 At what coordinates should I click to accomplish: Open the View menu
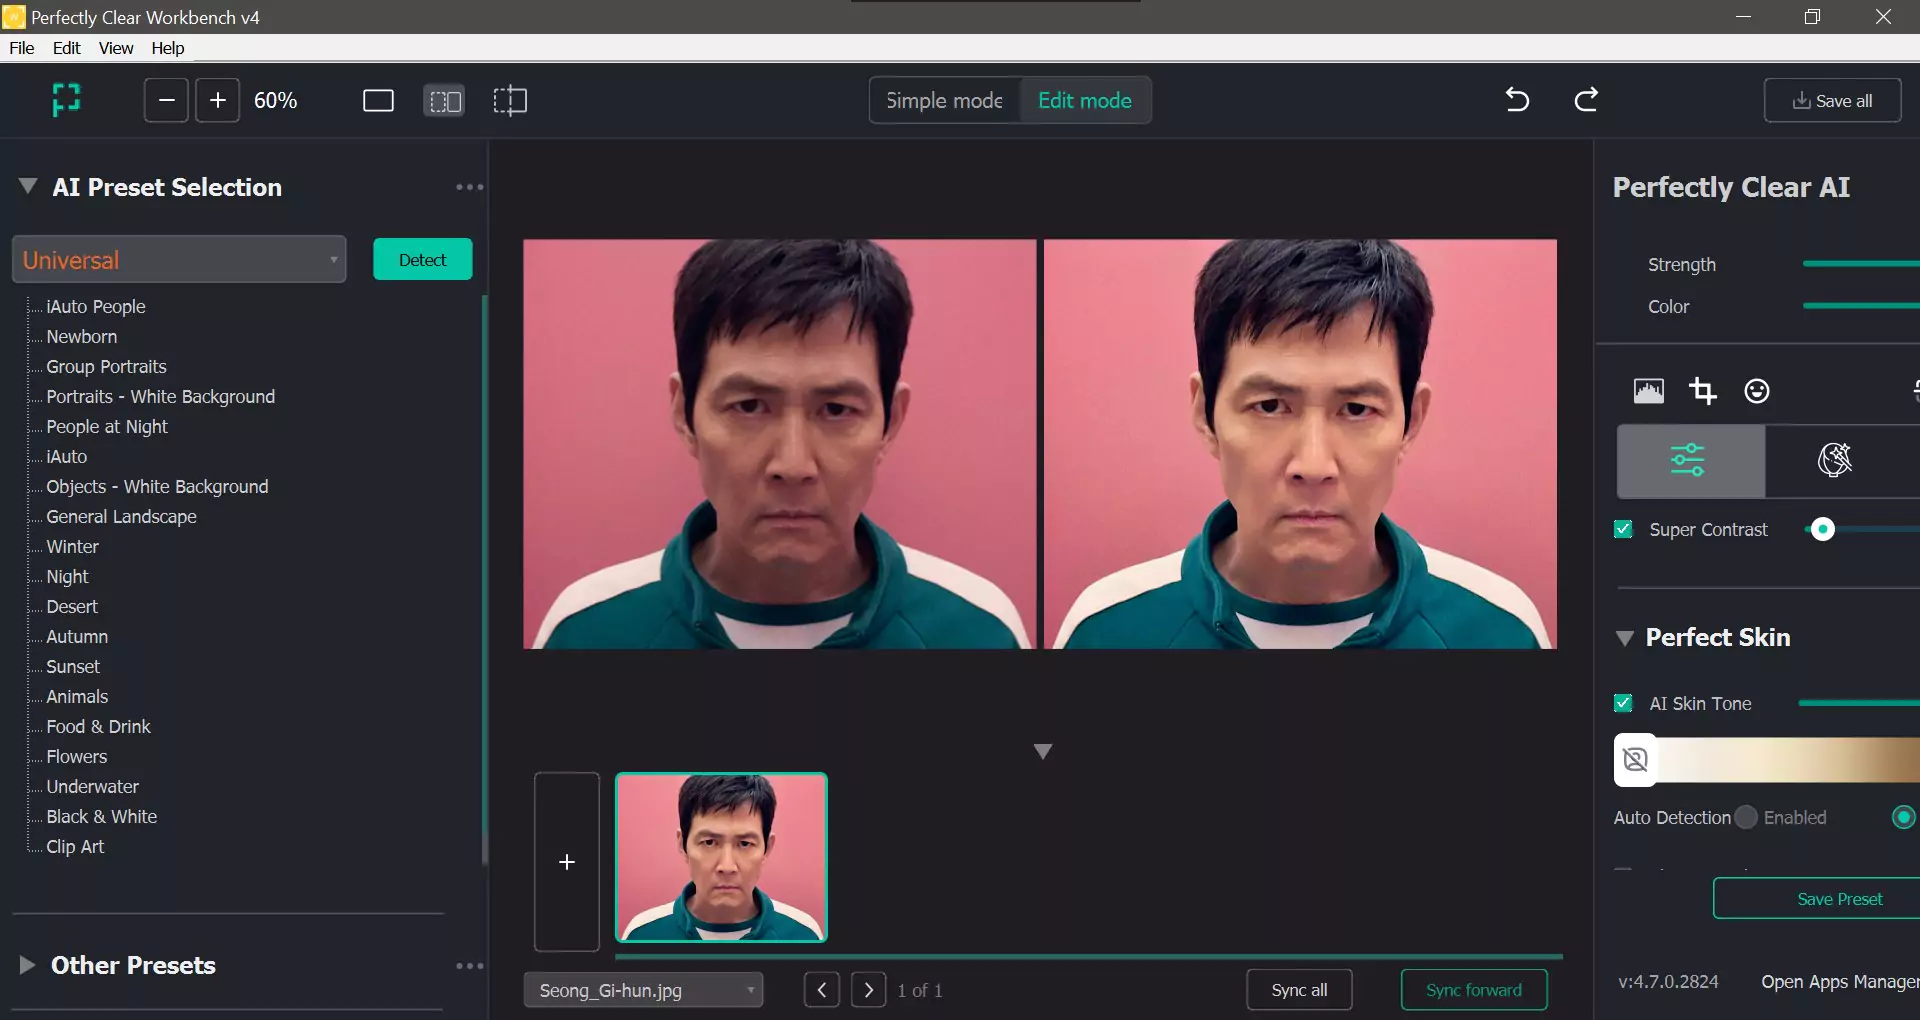click(x=116, y=48)
